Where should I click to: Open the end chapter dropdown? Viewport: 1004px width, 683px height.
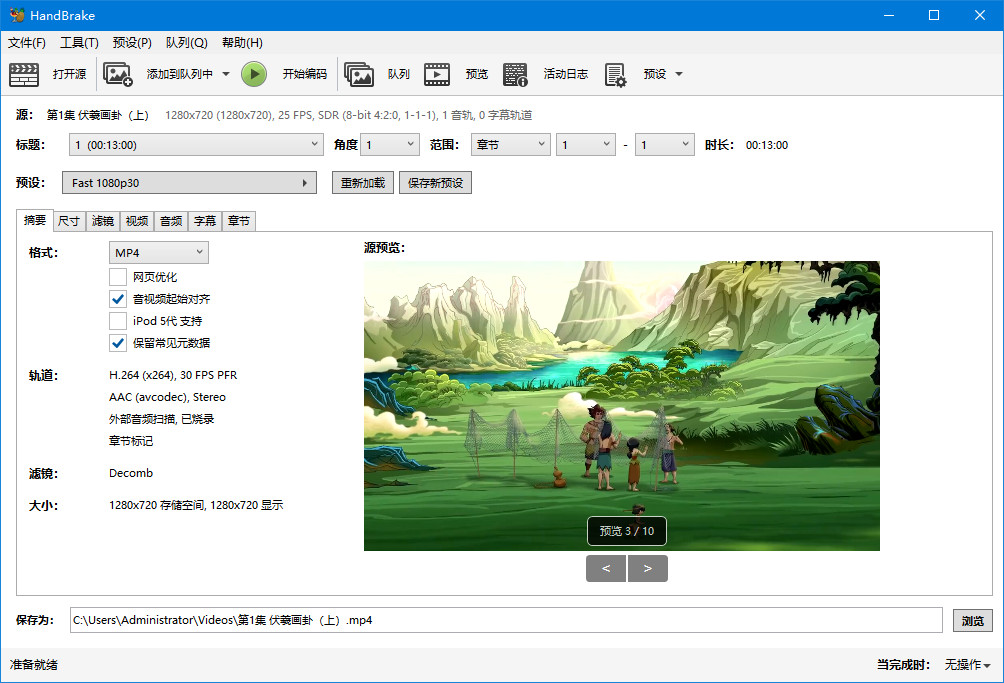click(x=665, y=145)
